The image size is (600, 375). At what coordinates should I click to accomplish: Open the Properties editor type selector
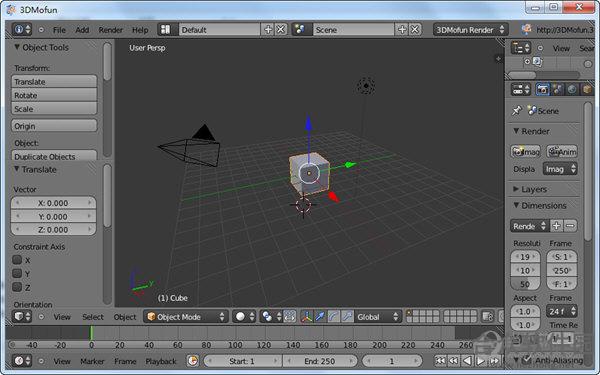[521, 90]
